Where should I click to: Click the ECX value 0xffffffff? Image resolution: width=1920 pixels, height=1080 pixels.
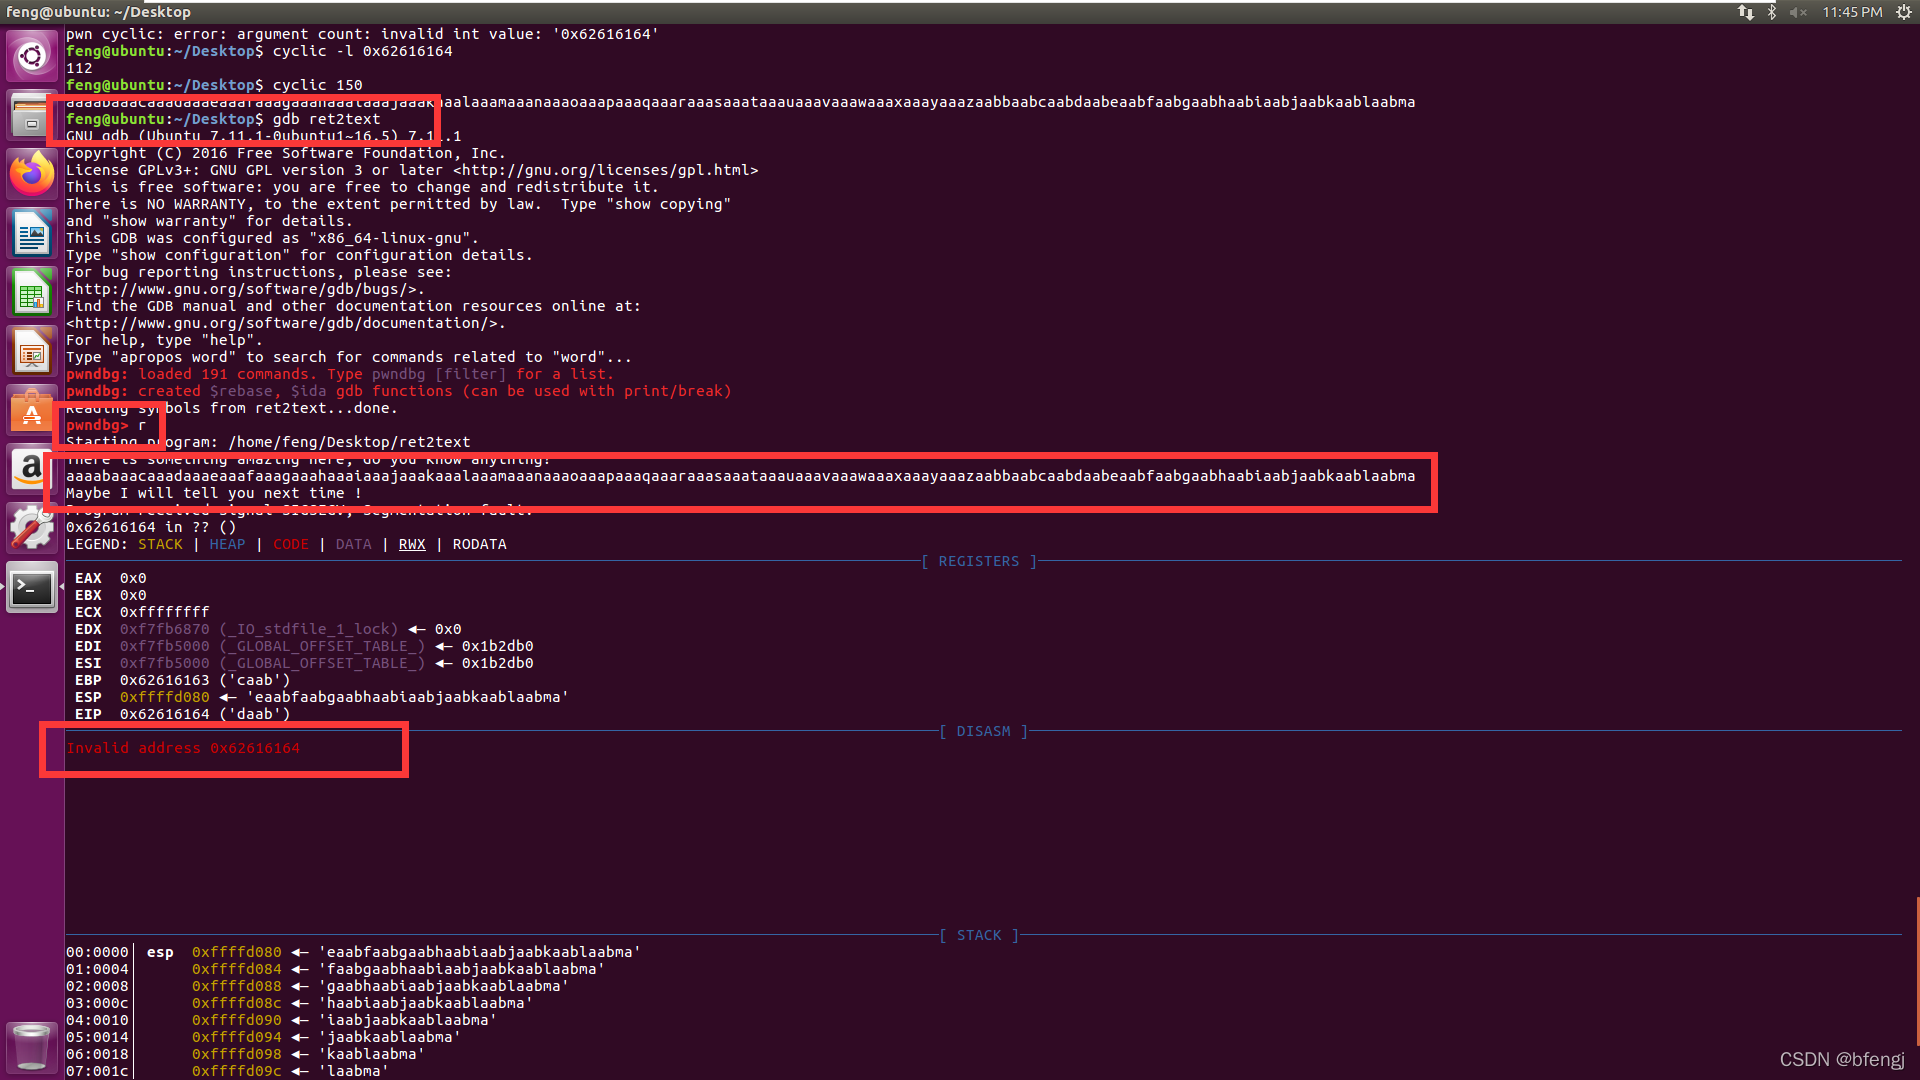[165, 612]
